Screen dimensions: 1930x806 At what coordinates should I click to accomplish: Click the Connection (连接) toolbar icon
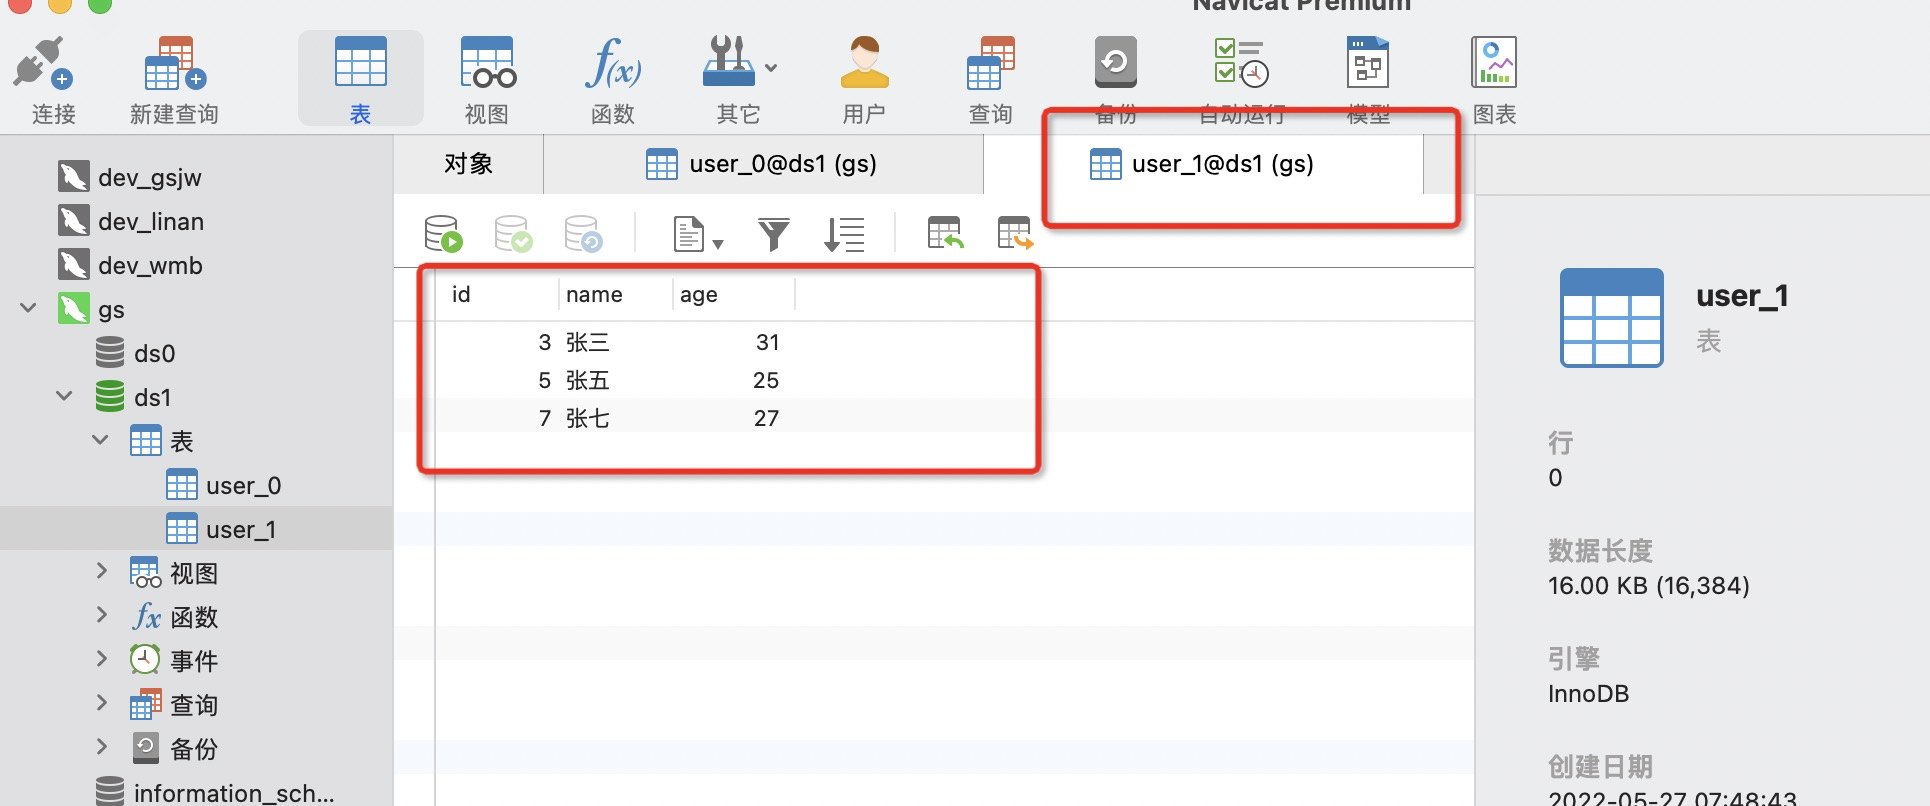(44, 62)
